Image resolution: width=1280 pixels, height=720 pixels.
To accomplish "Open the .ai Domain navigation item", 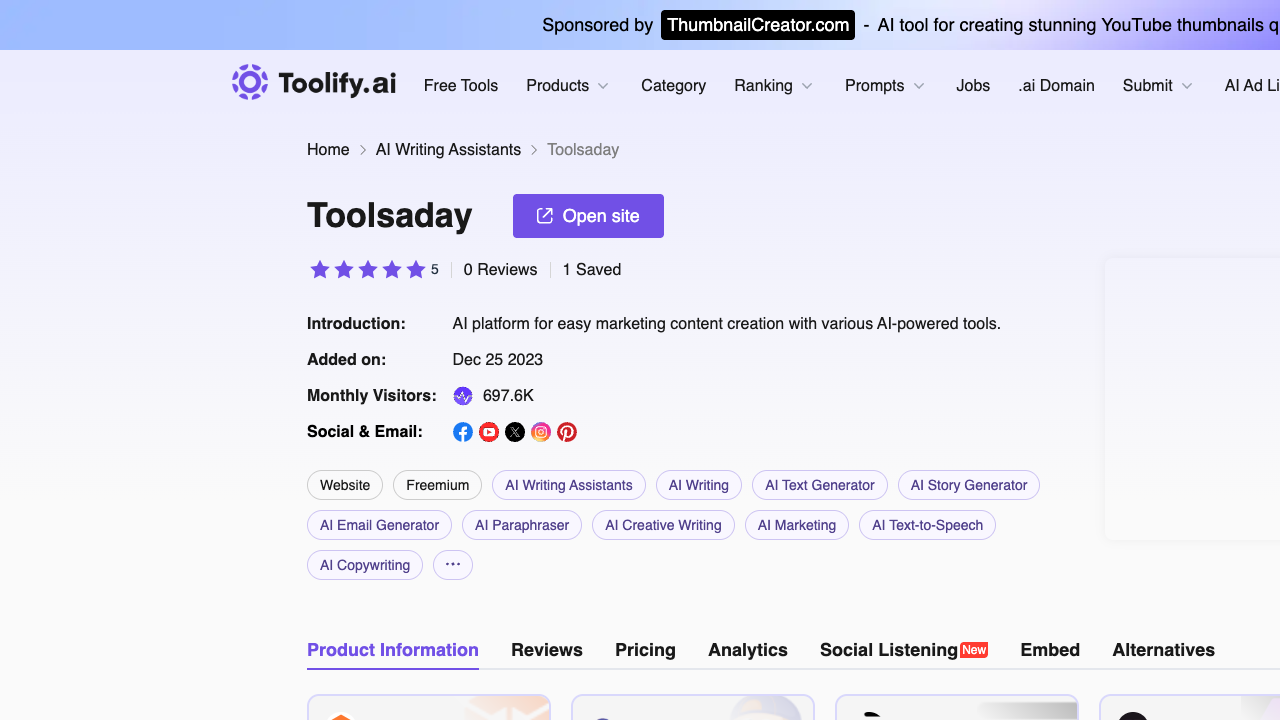I will (x=1056, y=86).
